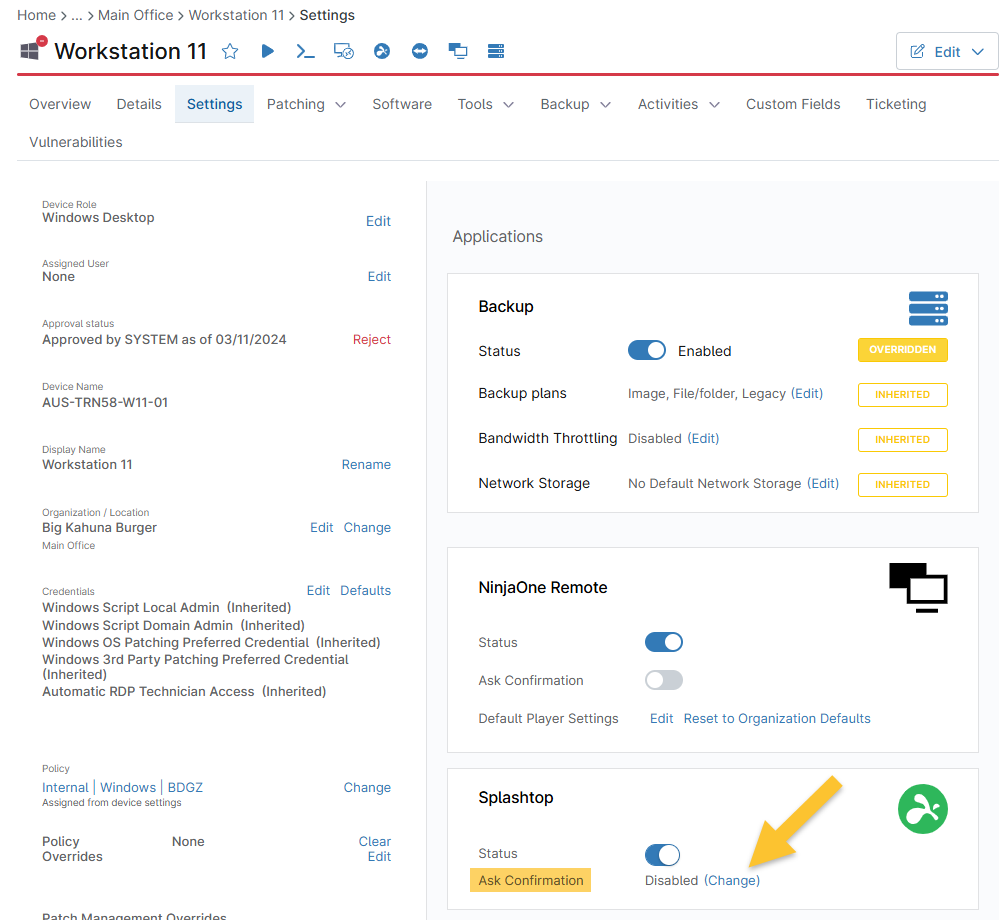Expand the Patching tab dropdown
Viewport: 1007px width, 920px height.
(306, 104)
